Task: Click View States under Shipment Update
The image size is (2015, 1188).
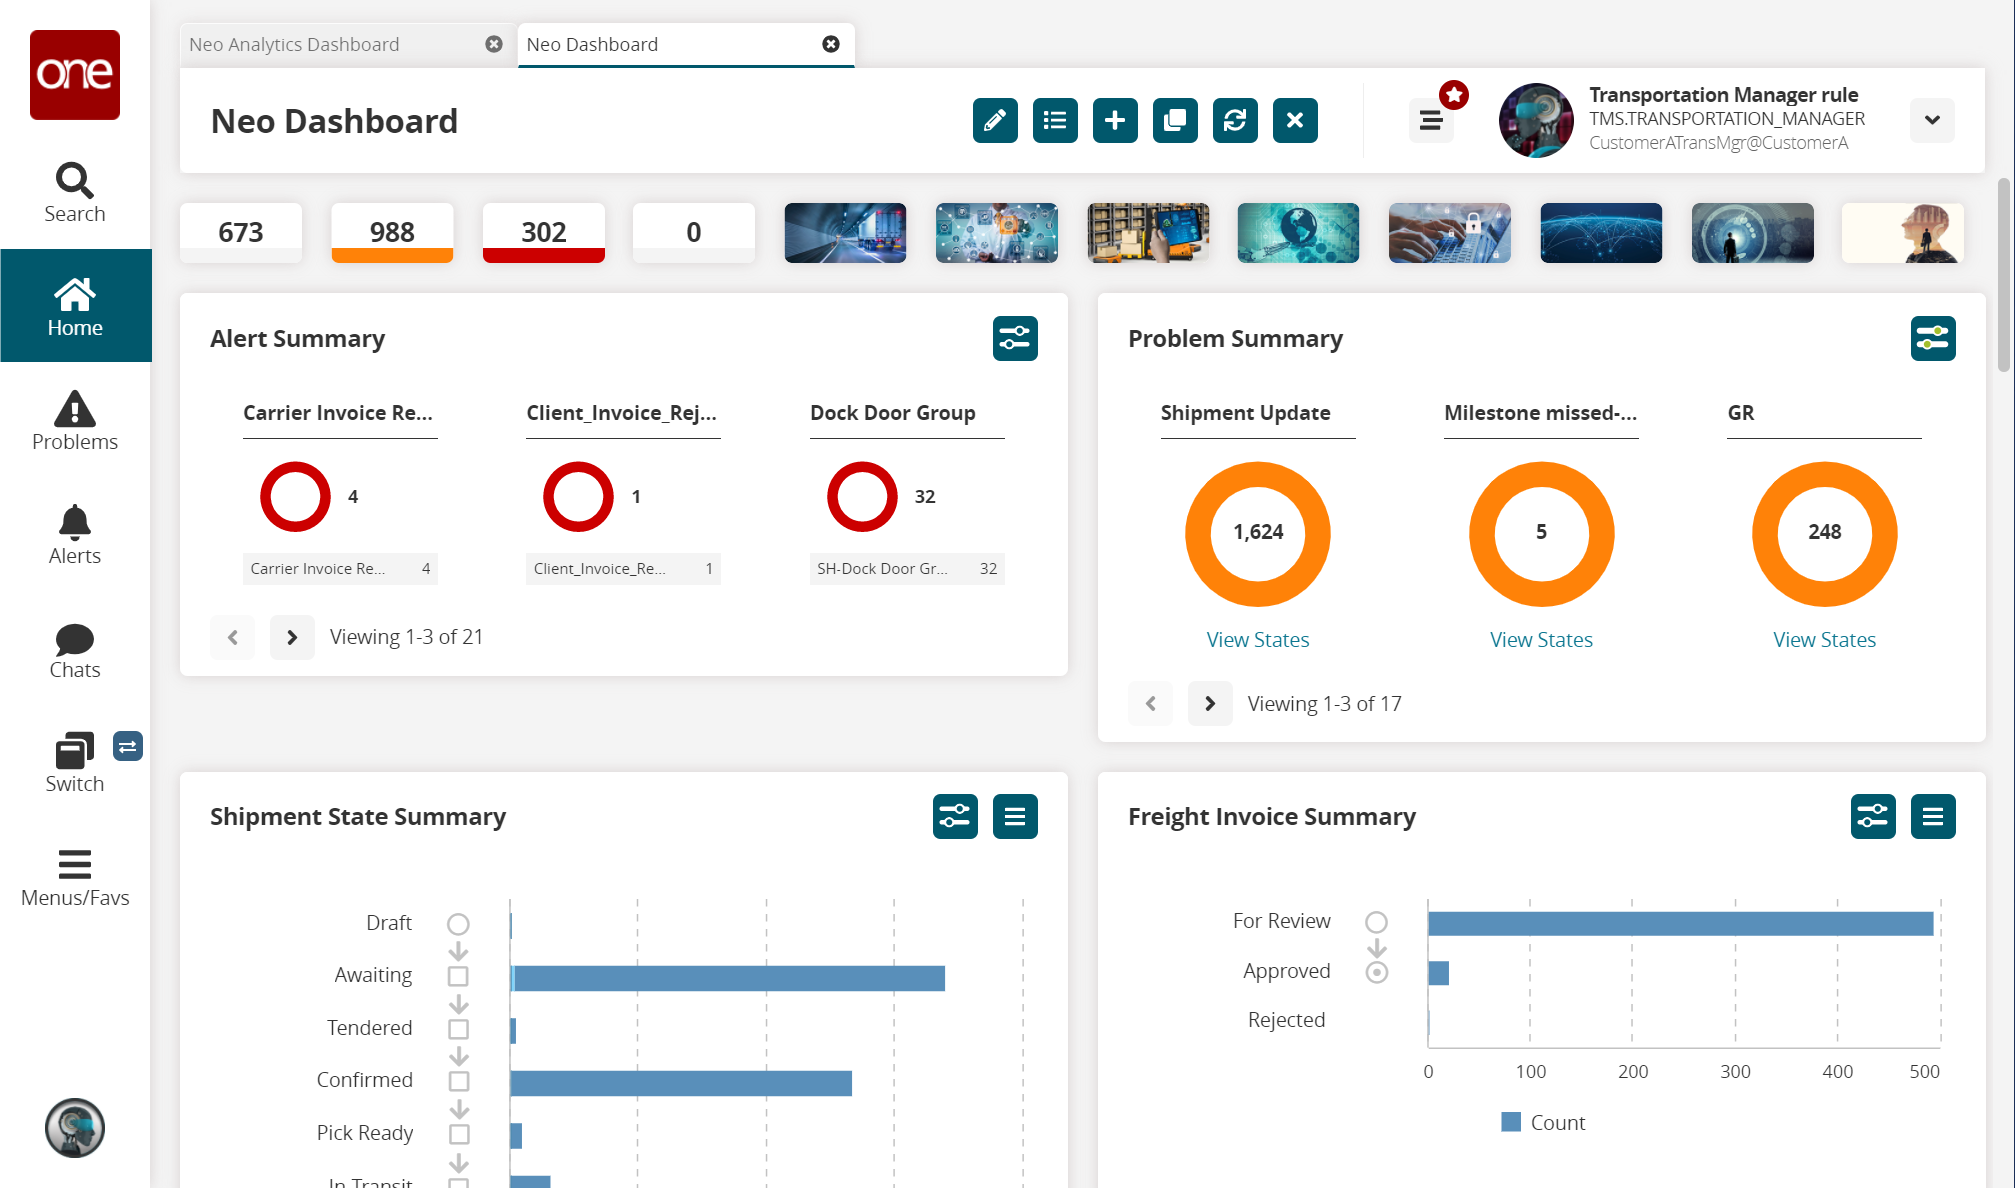Action: pyautogui.click(x=1257, y=640)
